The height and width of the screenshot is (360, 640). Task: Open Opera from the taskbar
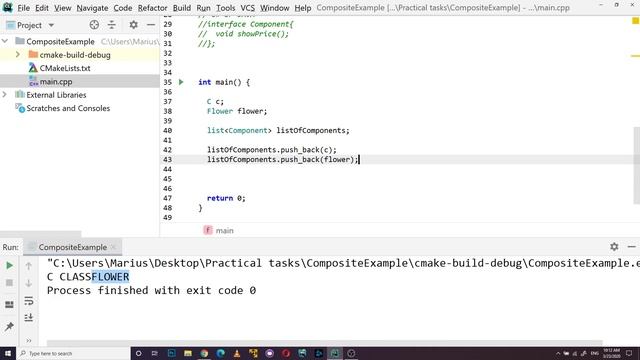pos(286,353)
